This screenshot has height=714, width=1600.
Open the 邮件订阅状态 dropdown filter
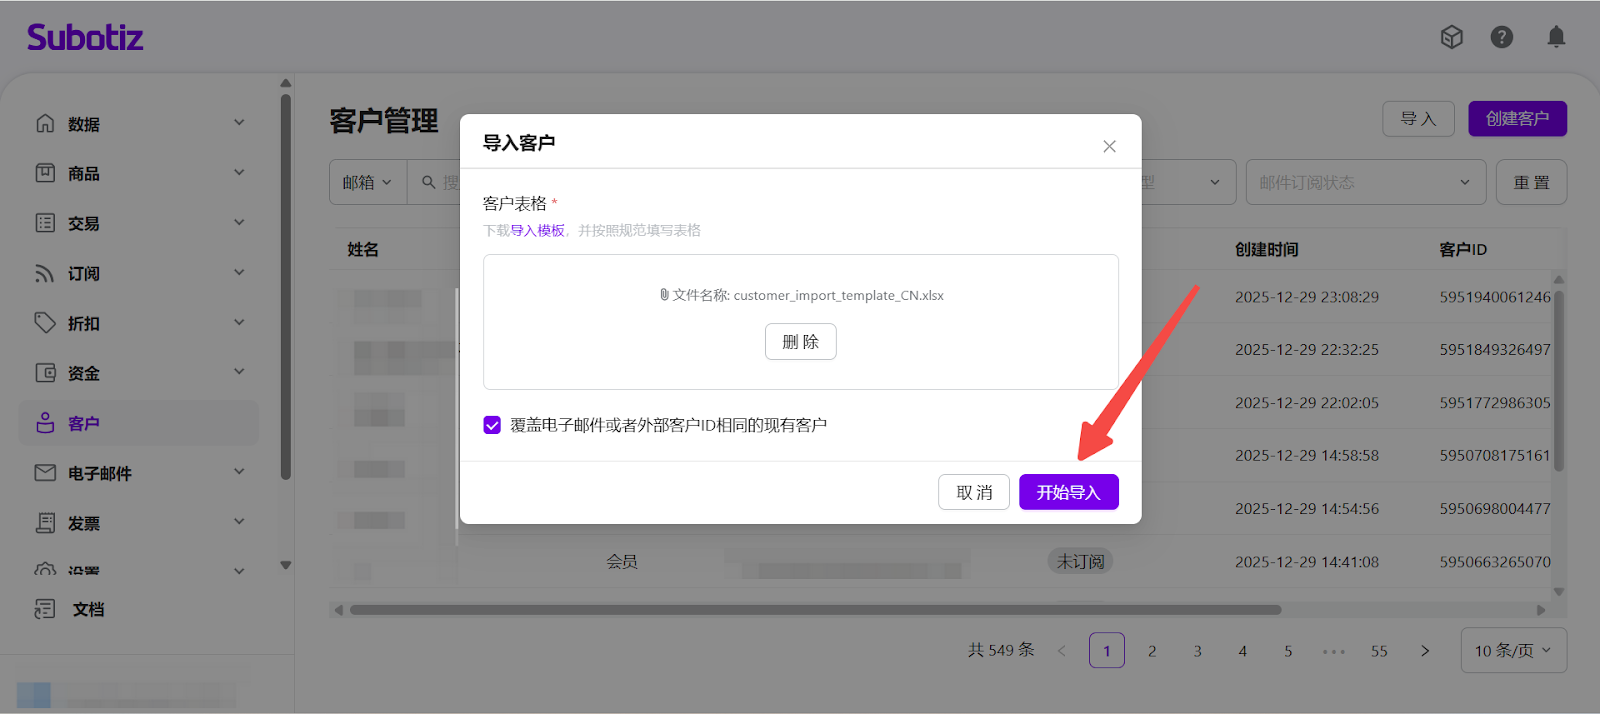click(x=1364, y=182)
